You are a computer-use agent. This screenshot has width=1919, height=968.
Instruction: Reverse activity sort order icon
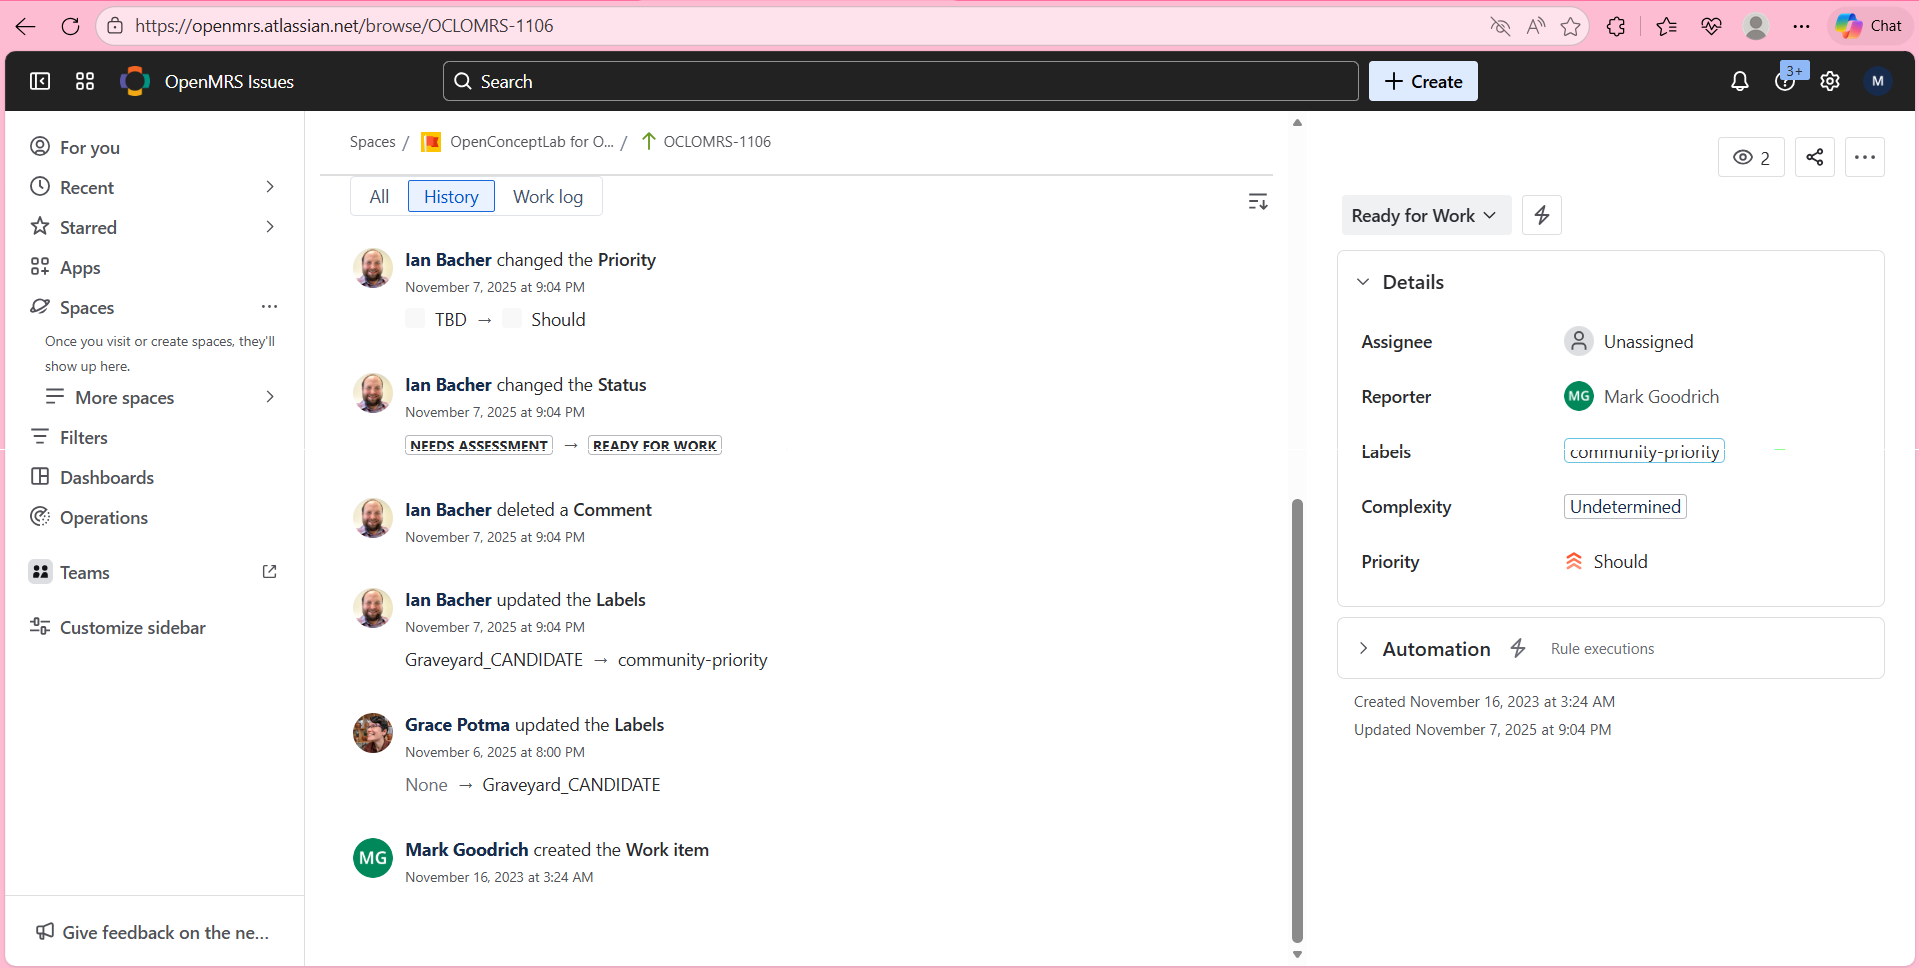1257,202
